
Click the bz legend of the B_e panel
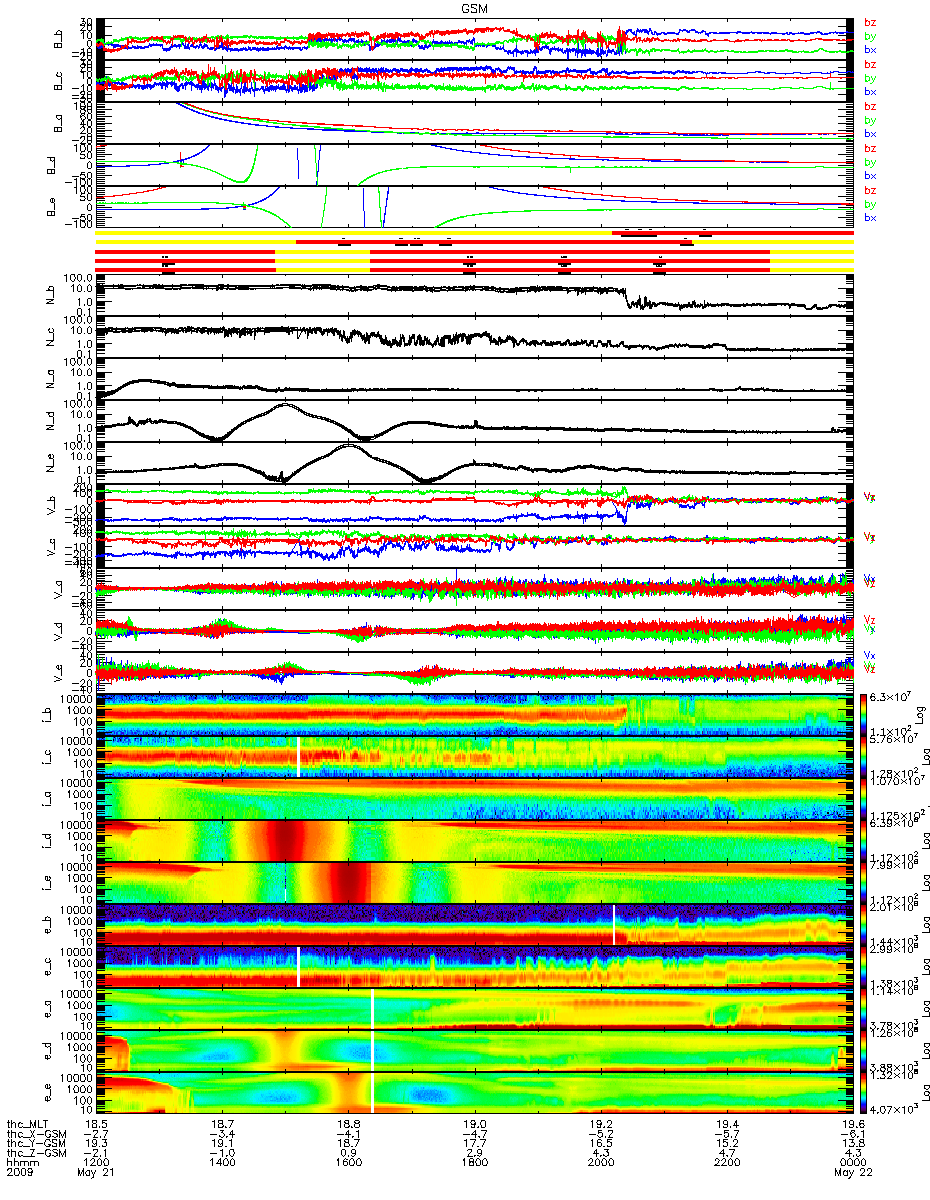coord(870,190)
